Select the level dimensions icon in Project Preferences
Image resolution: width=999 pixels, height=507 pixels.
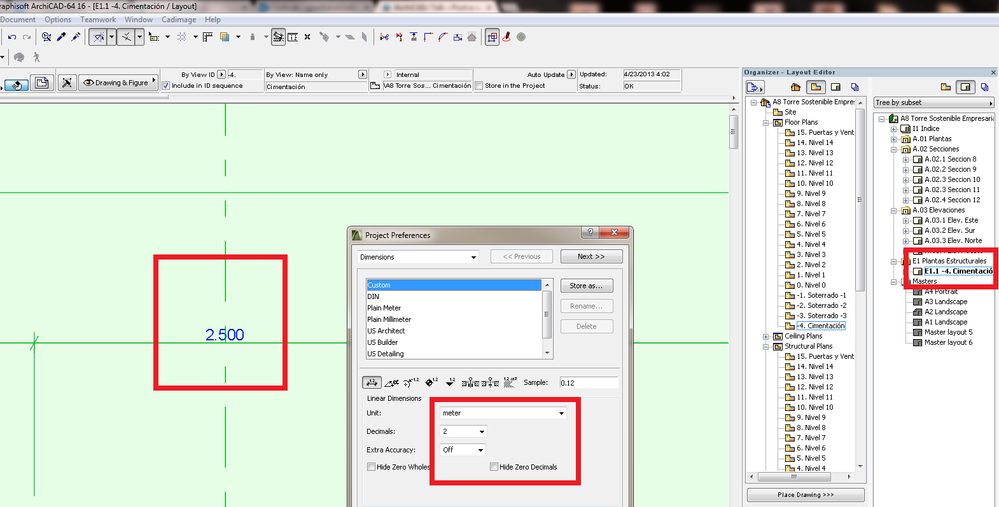pos(431,382)
